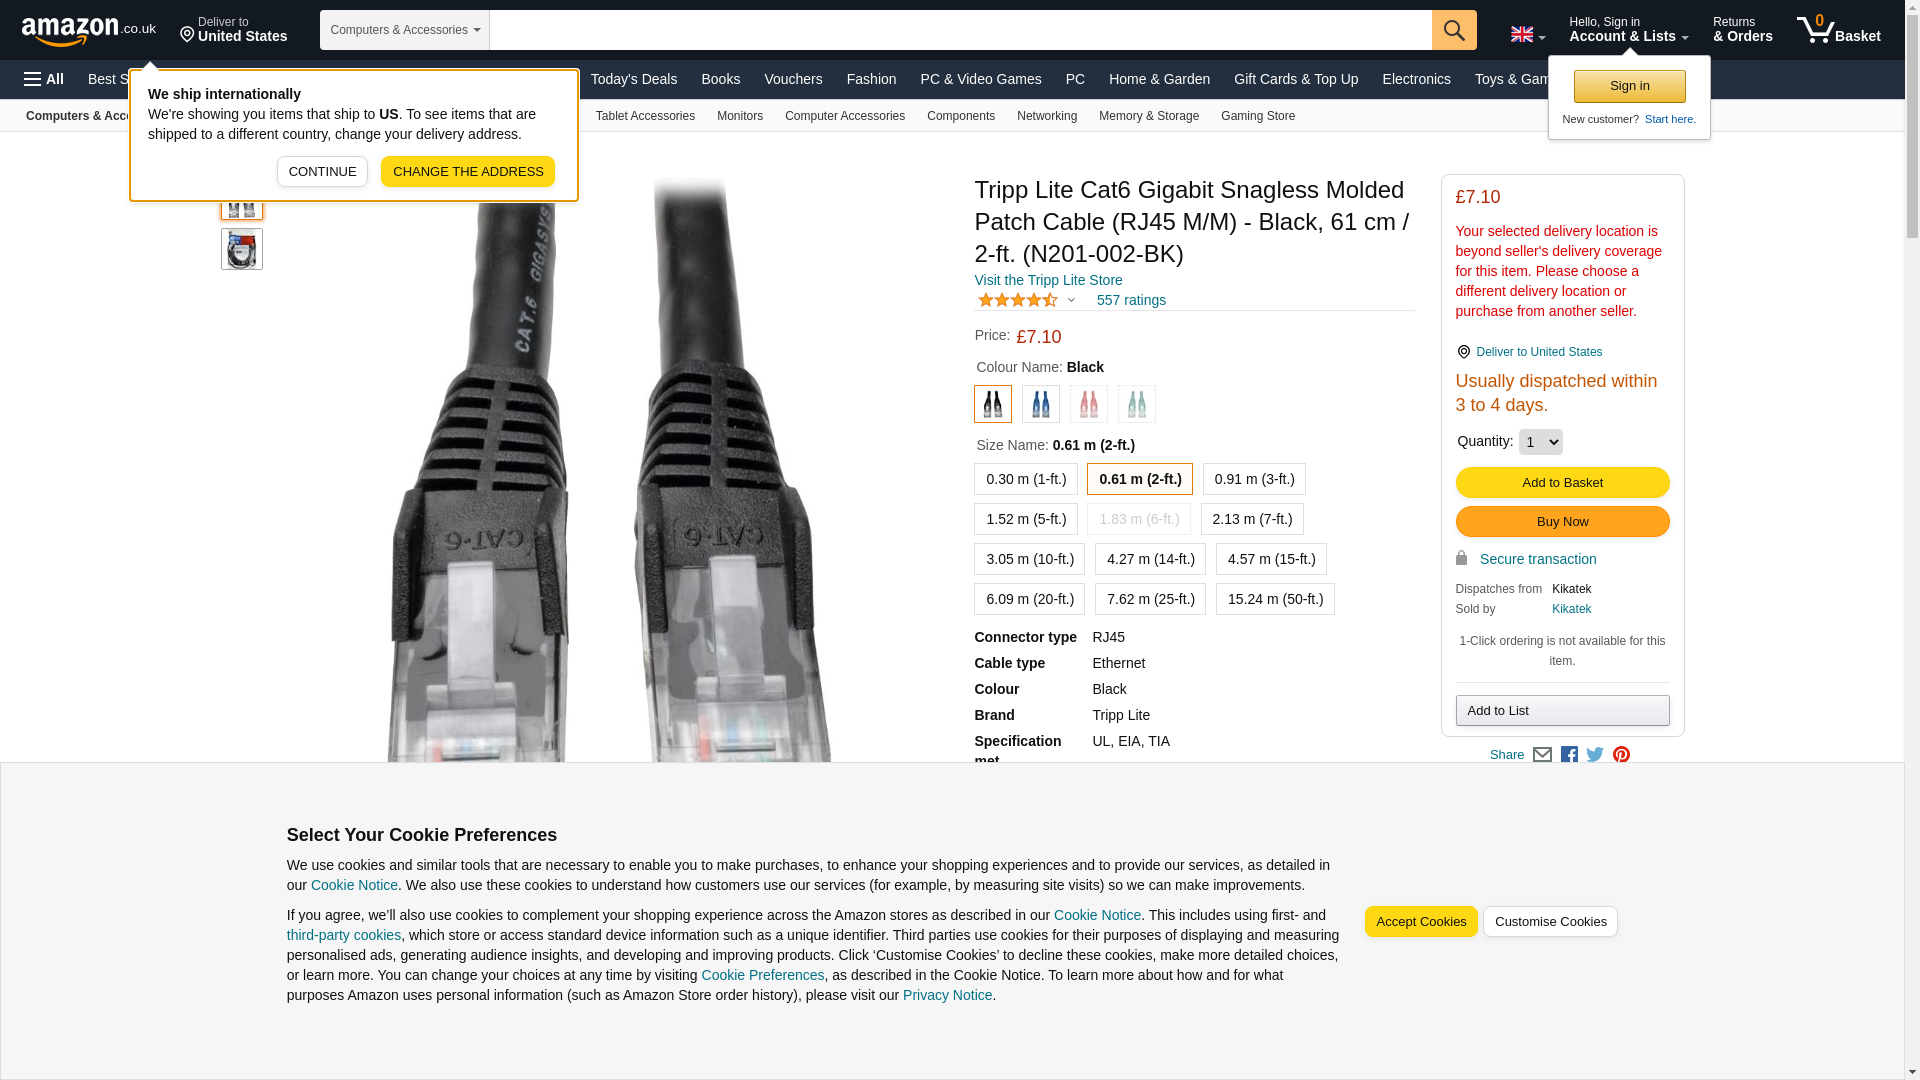Click the search magnifier button
Viewport: 1920px width, 1080px height.
coord(1454,30)
